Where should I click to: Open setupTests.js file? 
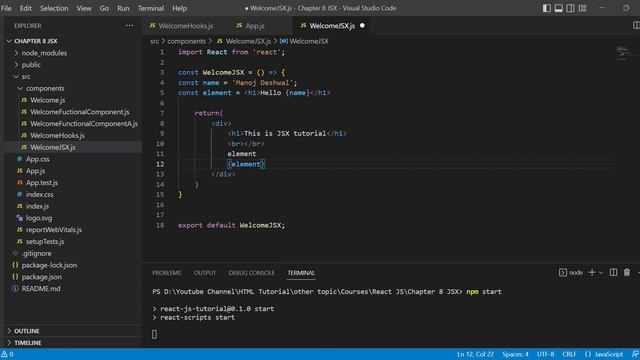click(45, 242)
